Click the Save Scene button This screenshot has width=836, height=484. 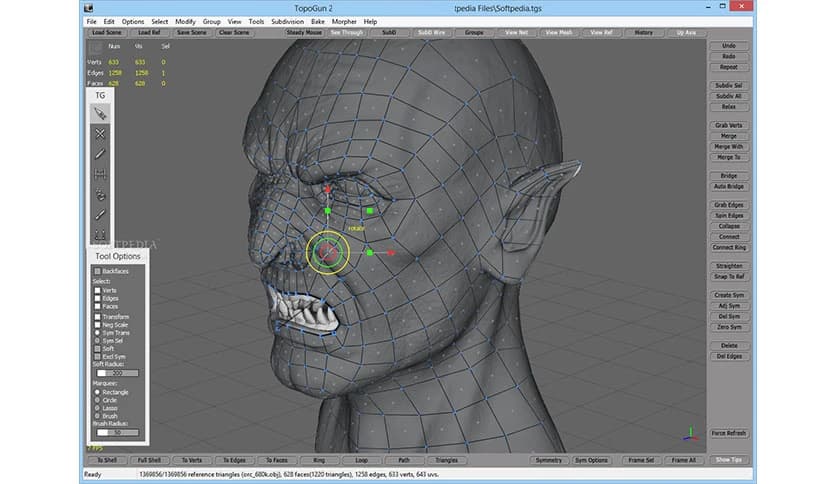click(x=191, y=32)
